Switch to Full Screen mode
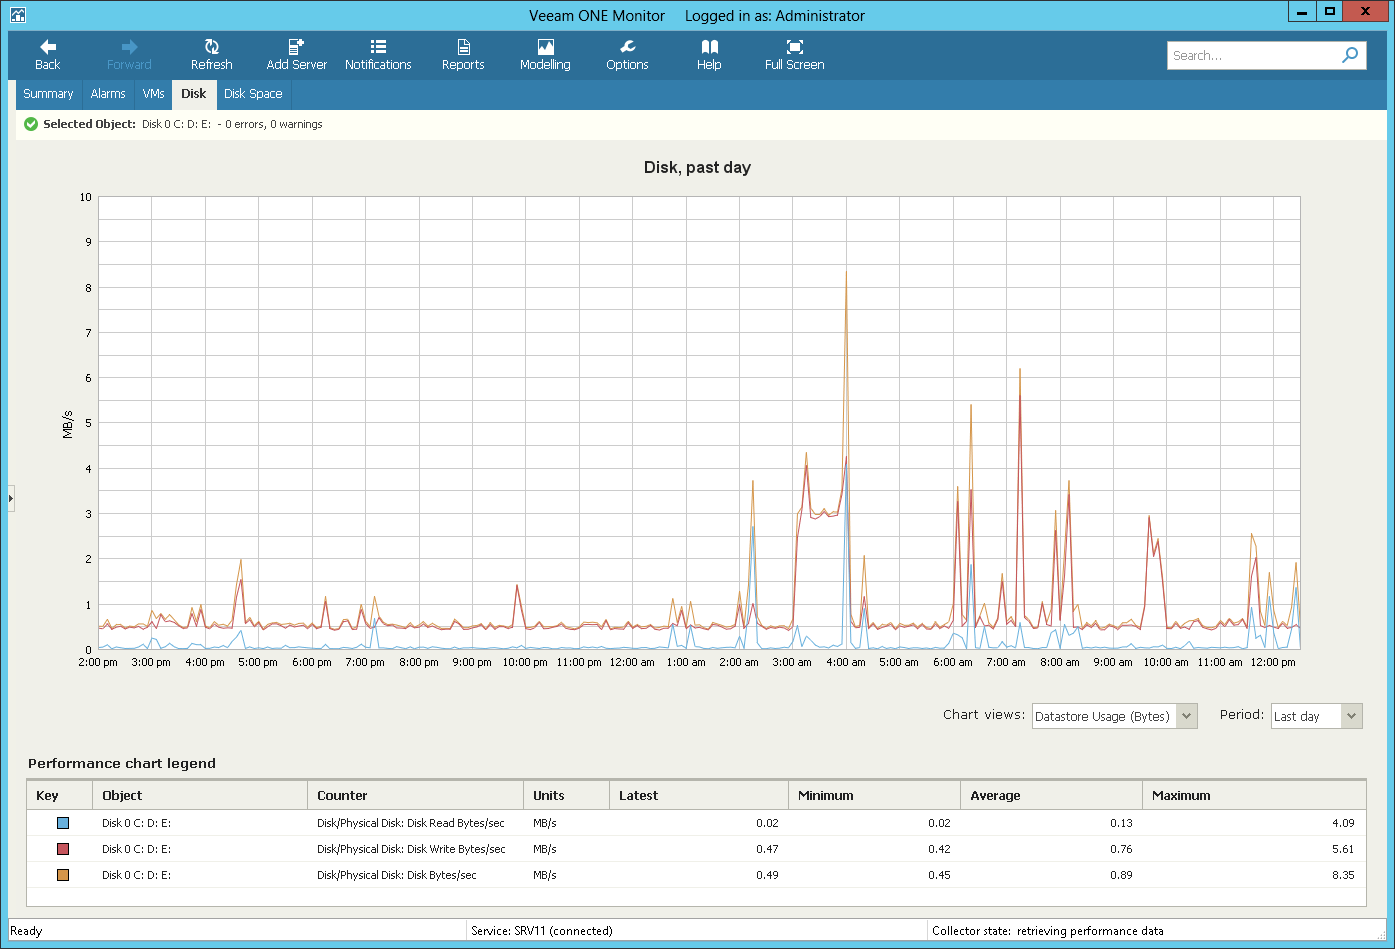This screenshot has width=1395, height=949. pos(794,55)
